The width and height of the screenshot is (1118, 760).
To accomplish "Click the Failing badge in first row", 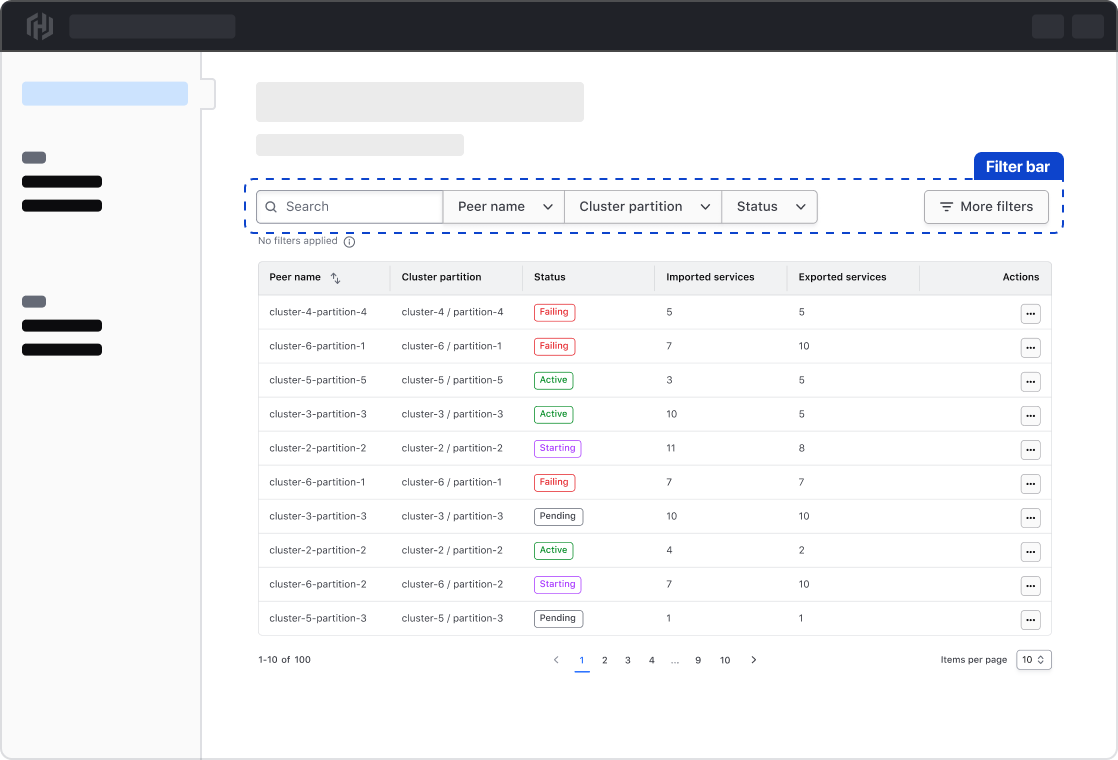I will (554, 312).
